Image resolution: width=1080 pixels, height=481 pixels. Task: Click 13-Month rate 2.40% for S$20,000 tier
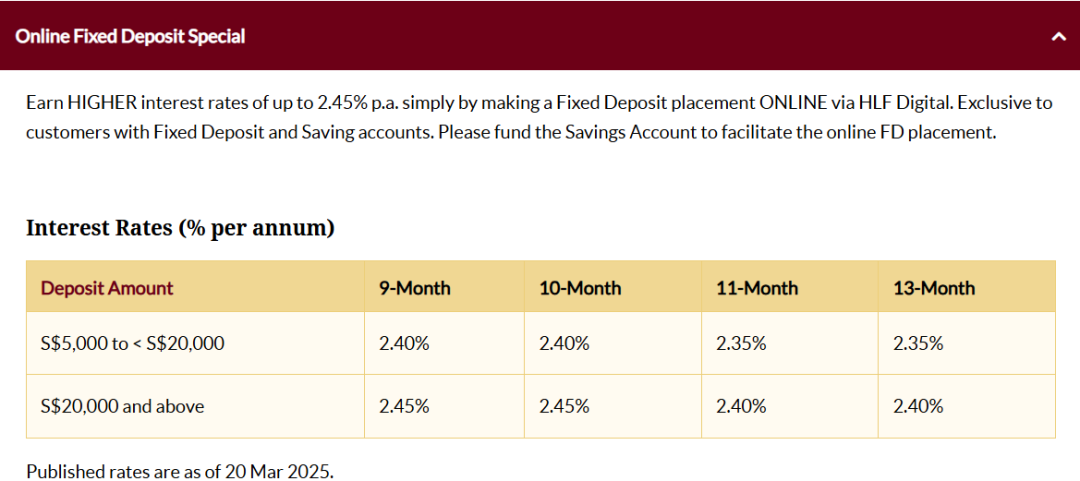pos(918,407)
